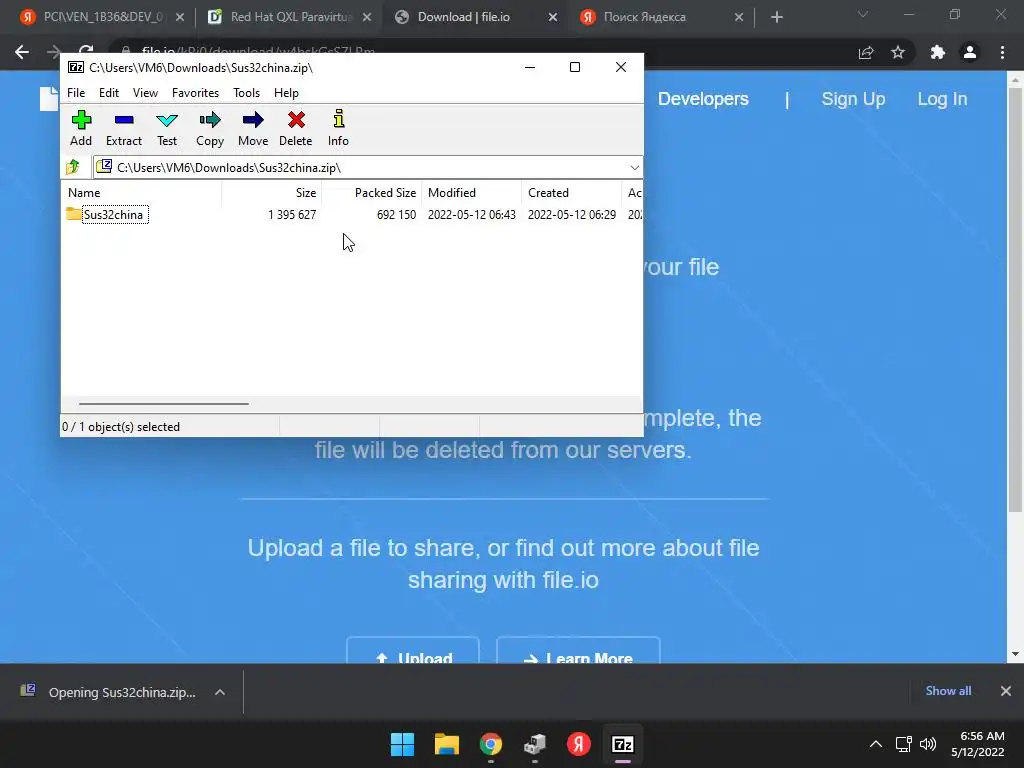The height and width of the screenshot is (768, 1024).
Task: Open the Tools menu in 7-Zip
Action: point(246,93)
